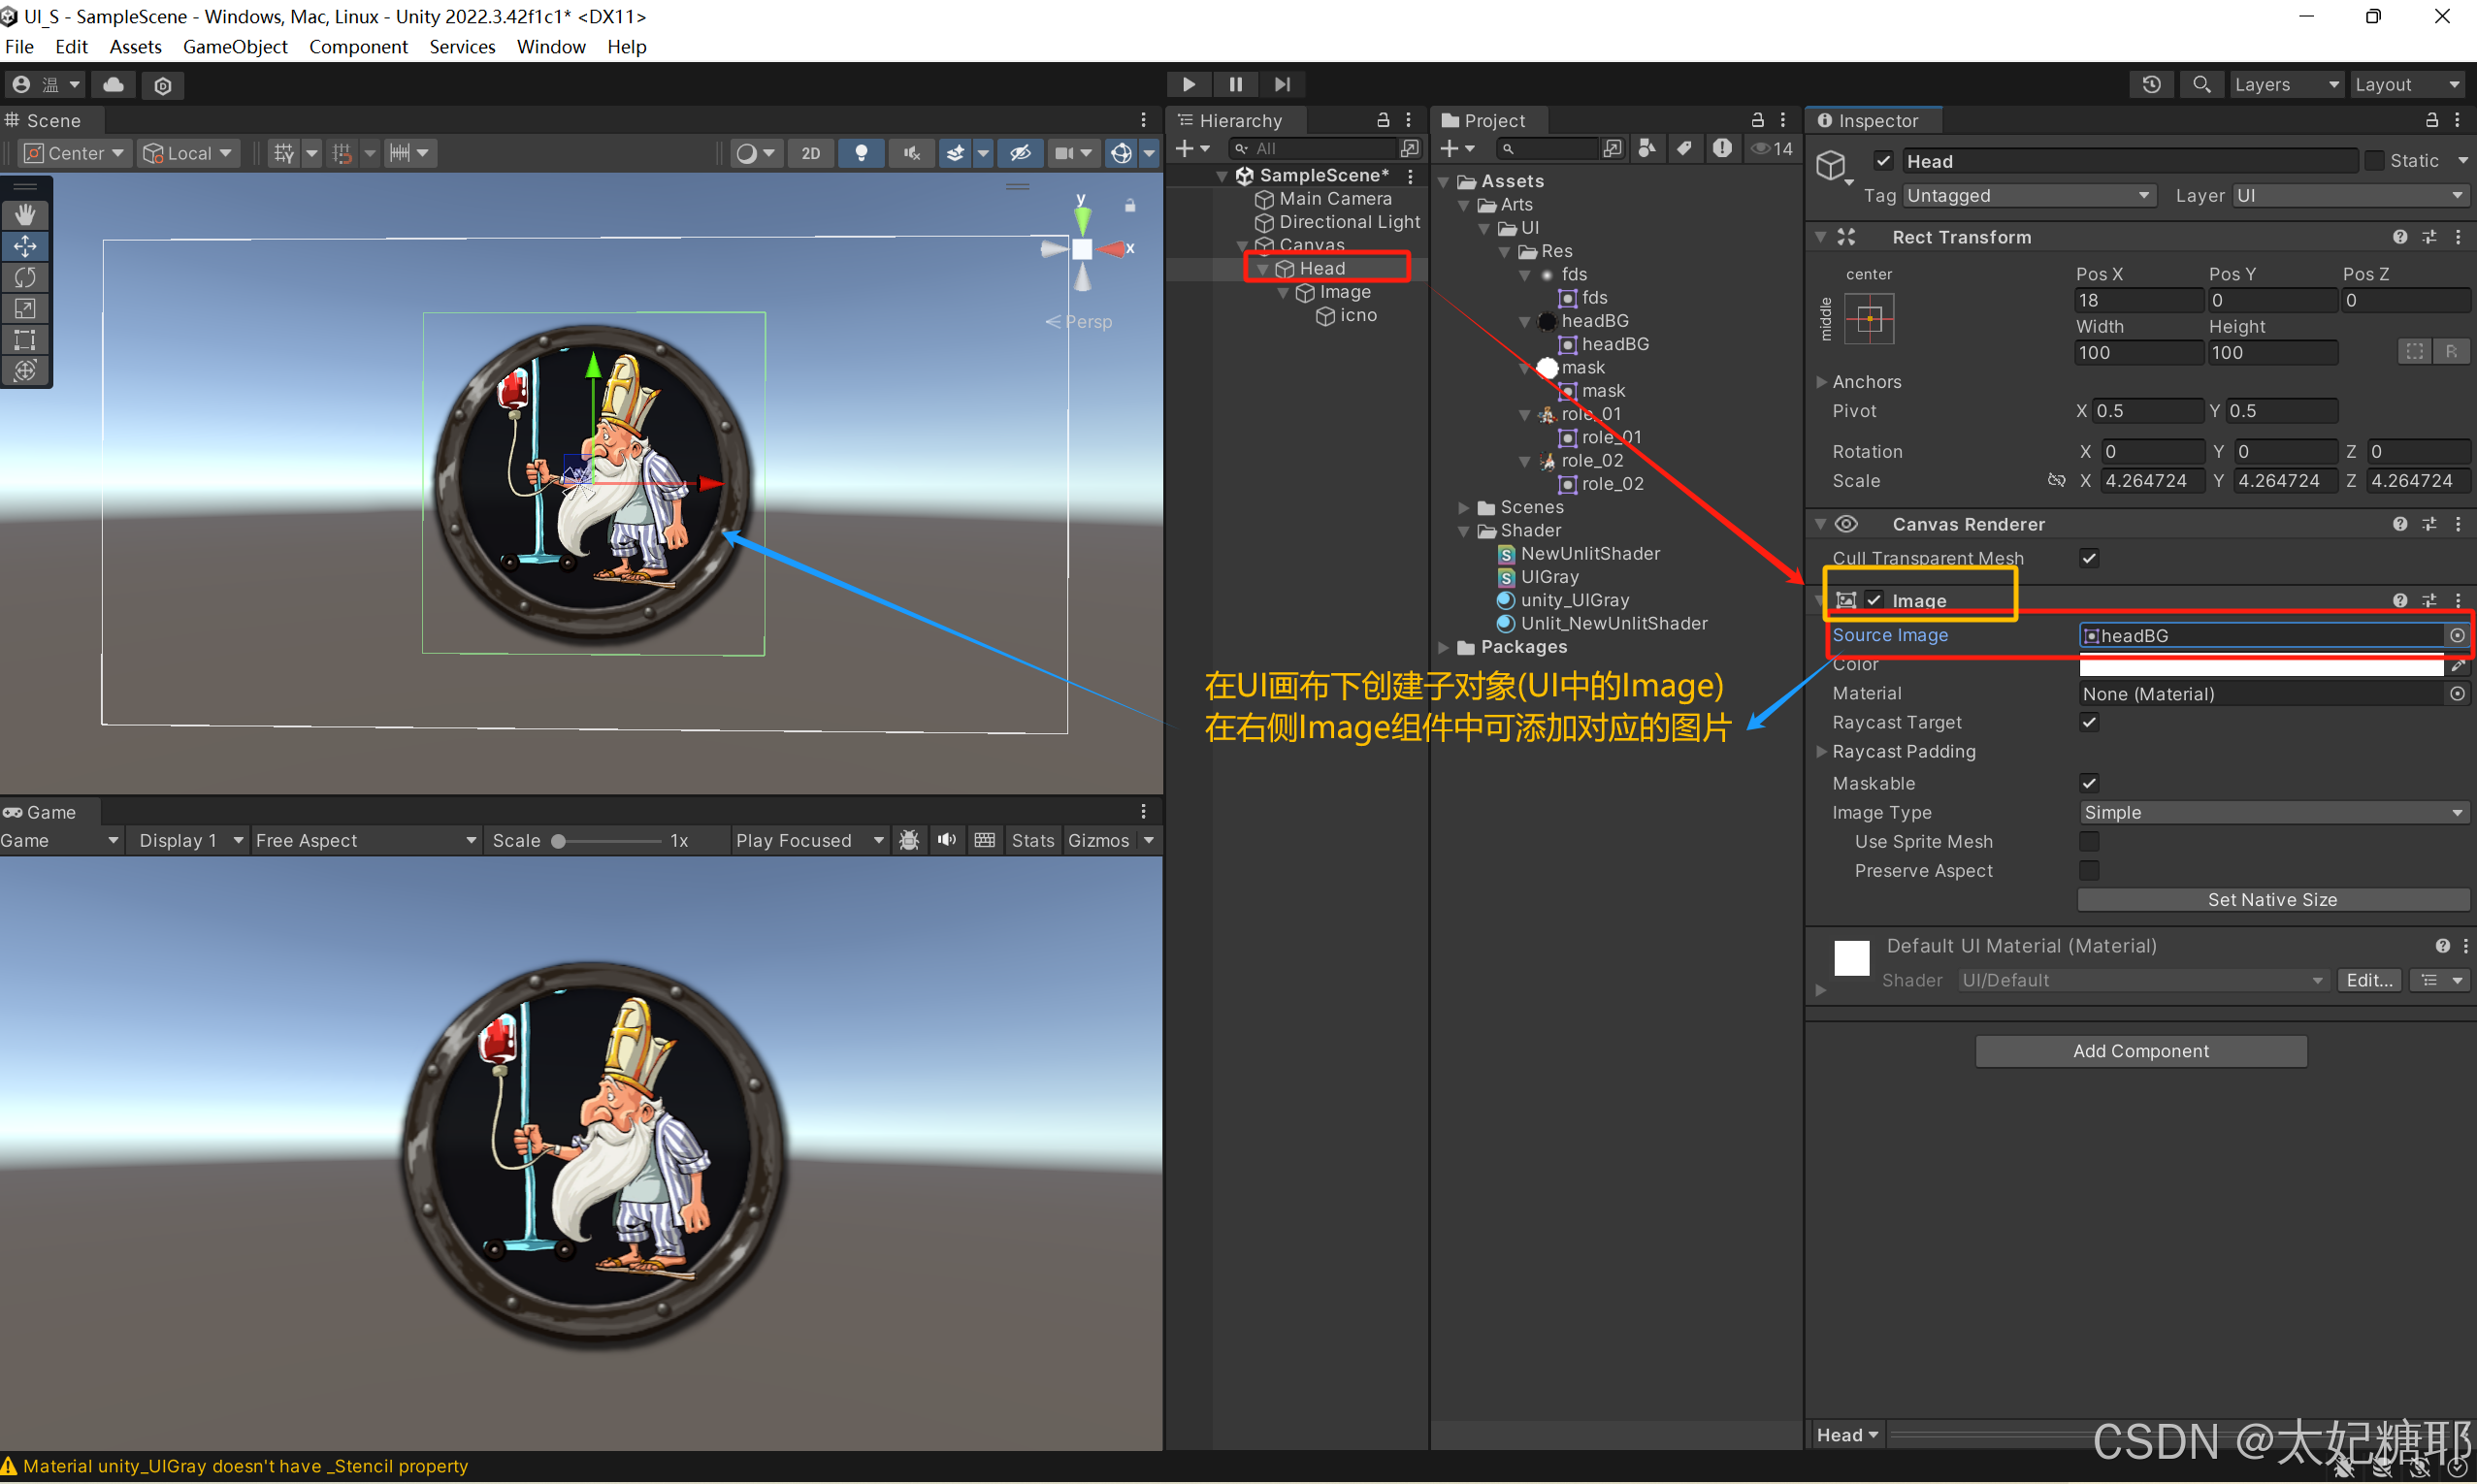Click the Image Color swatch
The width and height of the screenshot is (2477, 1484).
tap(2261, 665)
